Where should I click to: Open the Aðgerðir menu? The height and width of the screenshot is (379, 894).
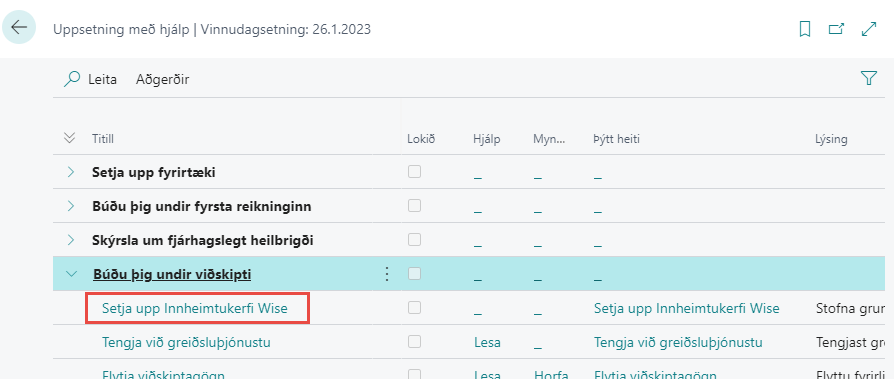coord(162,79)
